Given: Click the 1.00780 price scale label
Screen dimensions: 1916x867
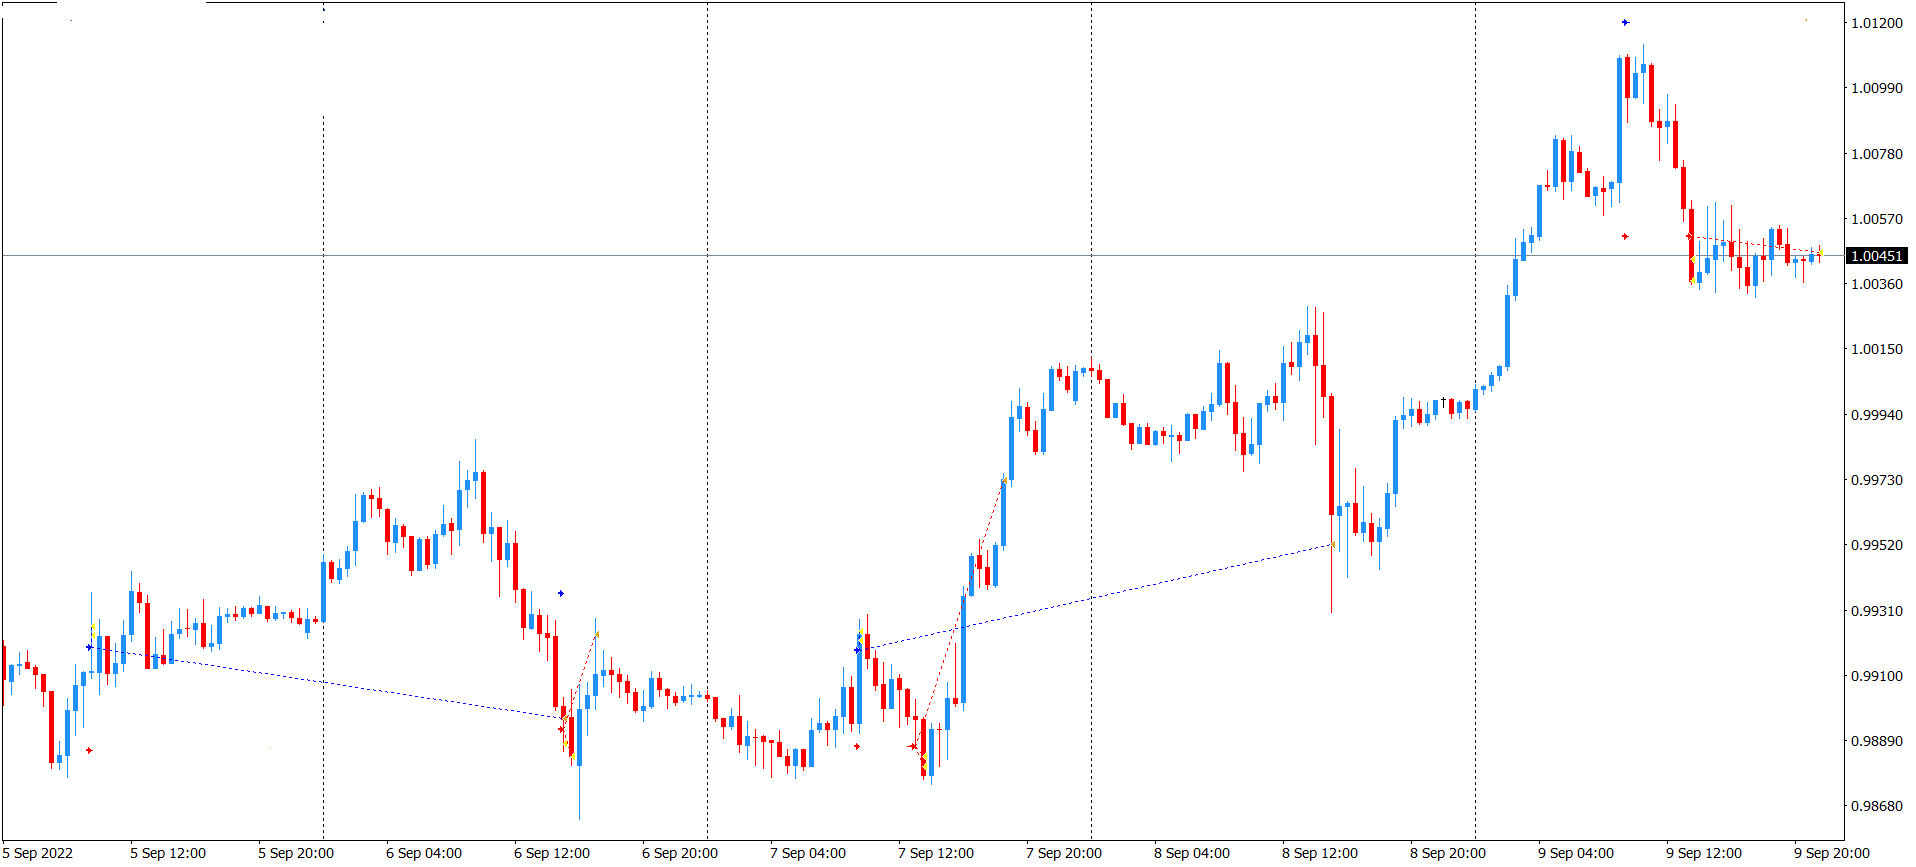Looking at the screenshot, I should point(1877,154).
